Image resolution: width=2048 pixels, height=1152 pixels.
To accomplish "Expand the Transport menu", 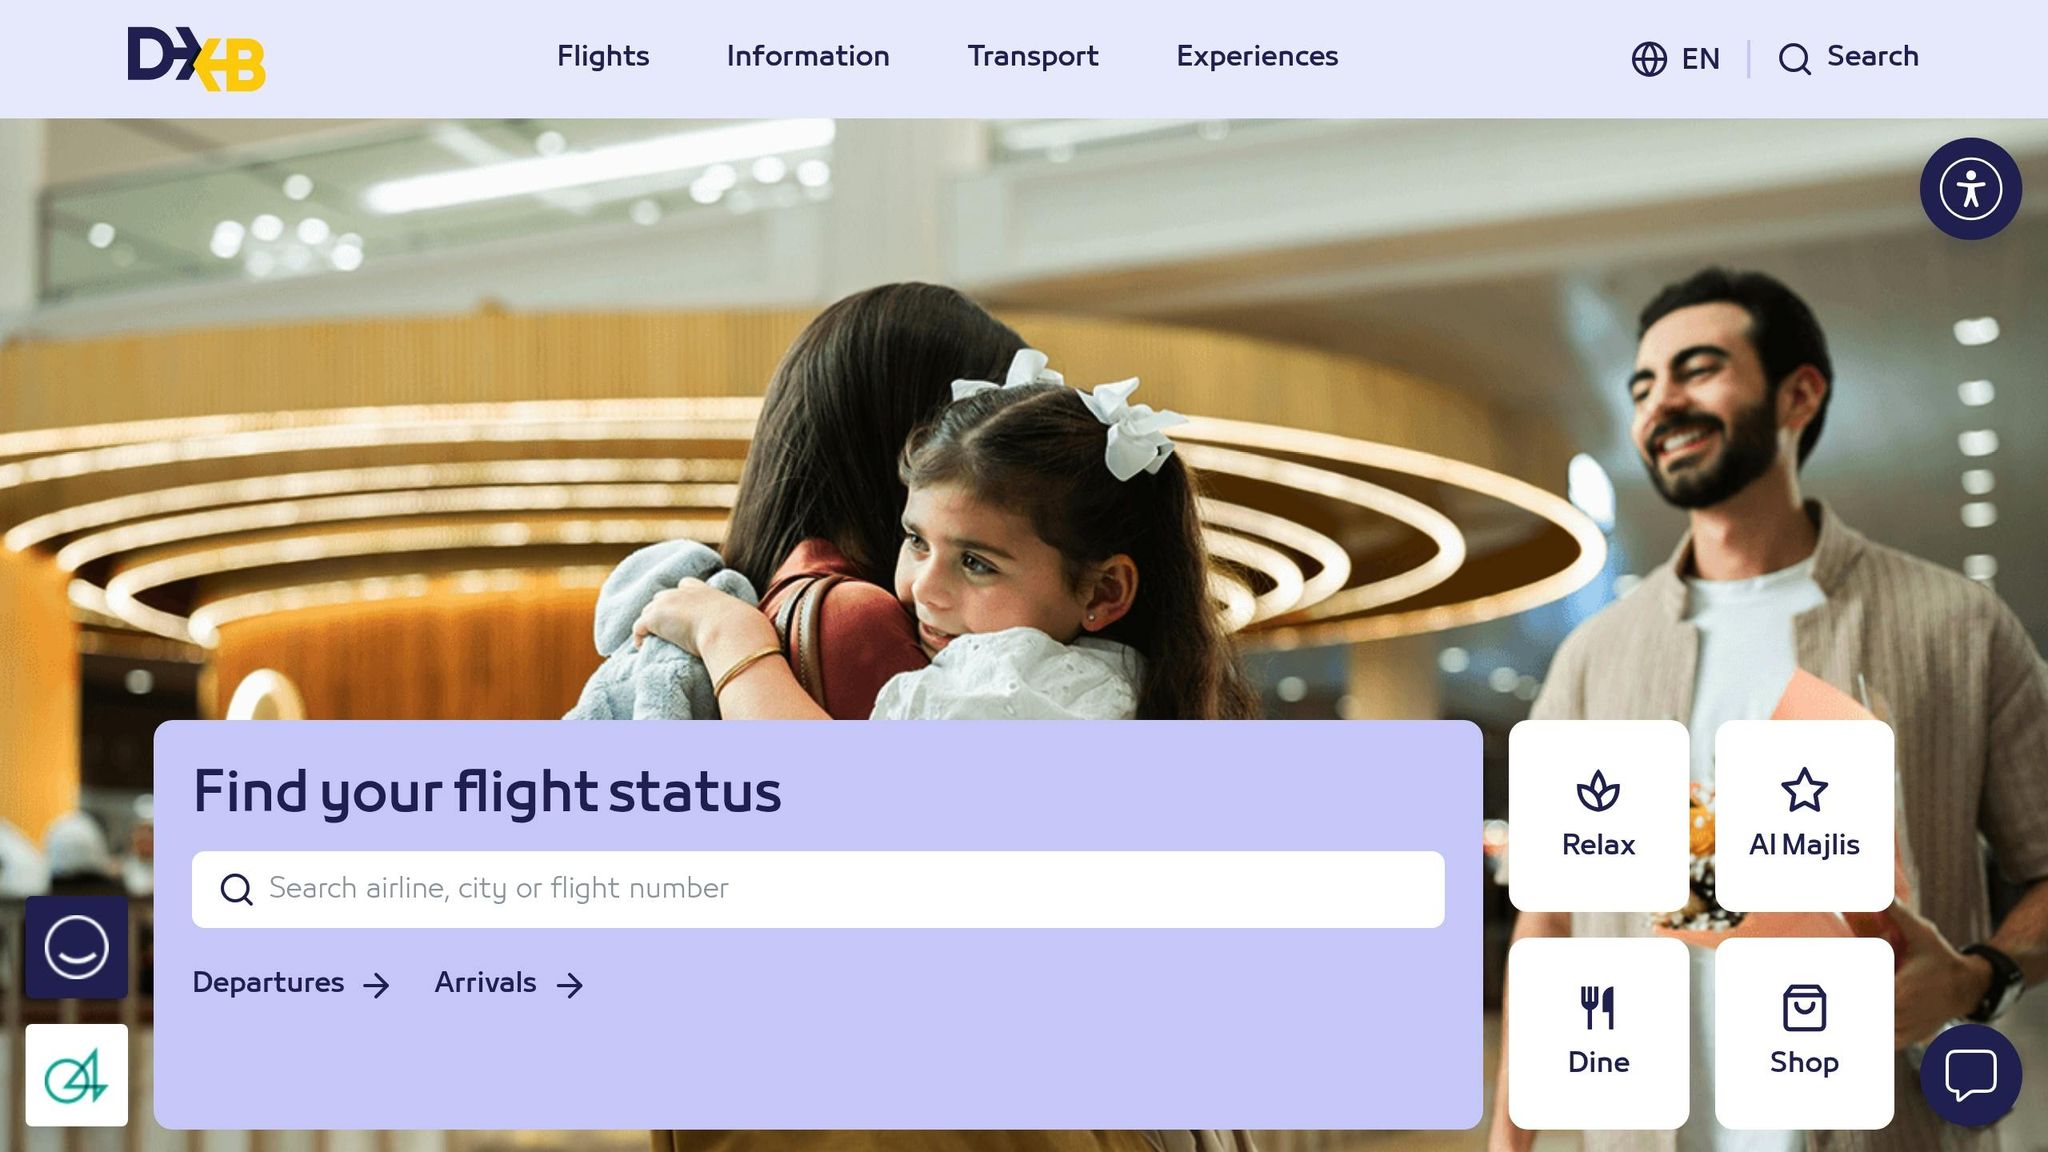I will tap(1033, 57).
